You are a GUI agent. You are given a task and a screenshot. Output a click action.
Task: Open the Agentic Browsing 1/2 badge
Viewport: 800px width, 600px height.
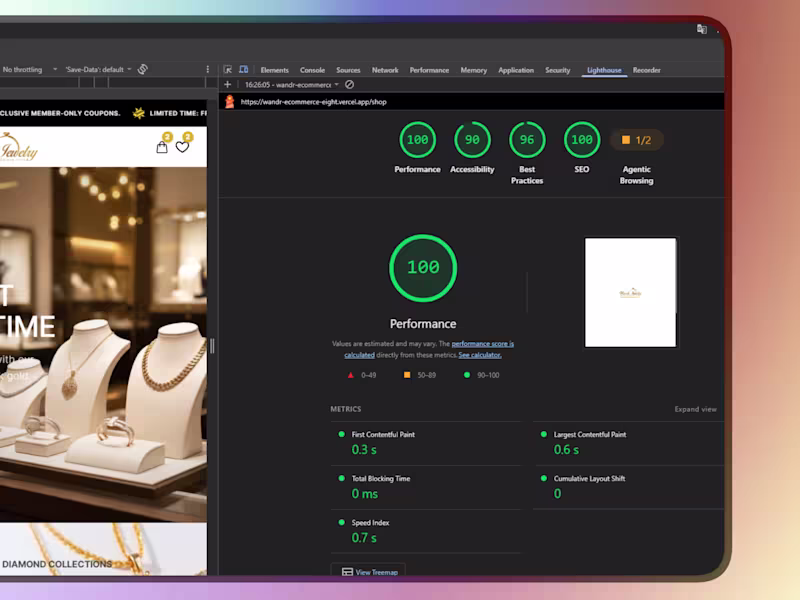636,140
